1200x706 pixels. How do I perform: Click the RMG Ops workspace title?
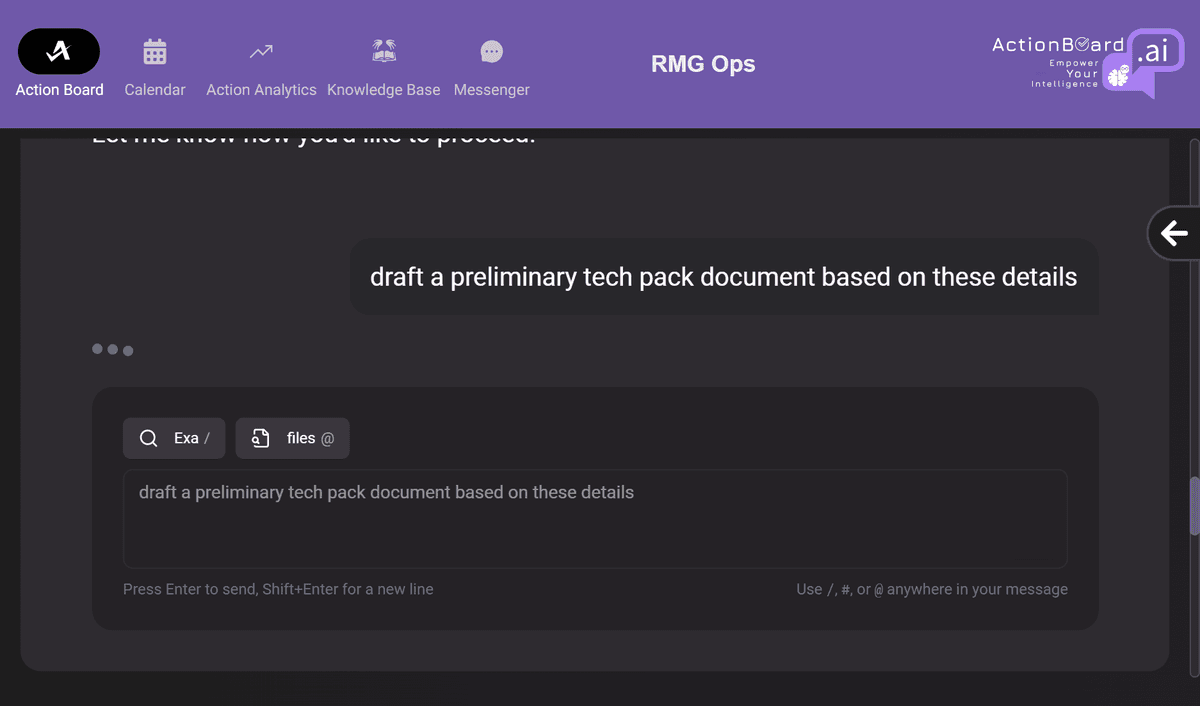click(x=703, y=65)
